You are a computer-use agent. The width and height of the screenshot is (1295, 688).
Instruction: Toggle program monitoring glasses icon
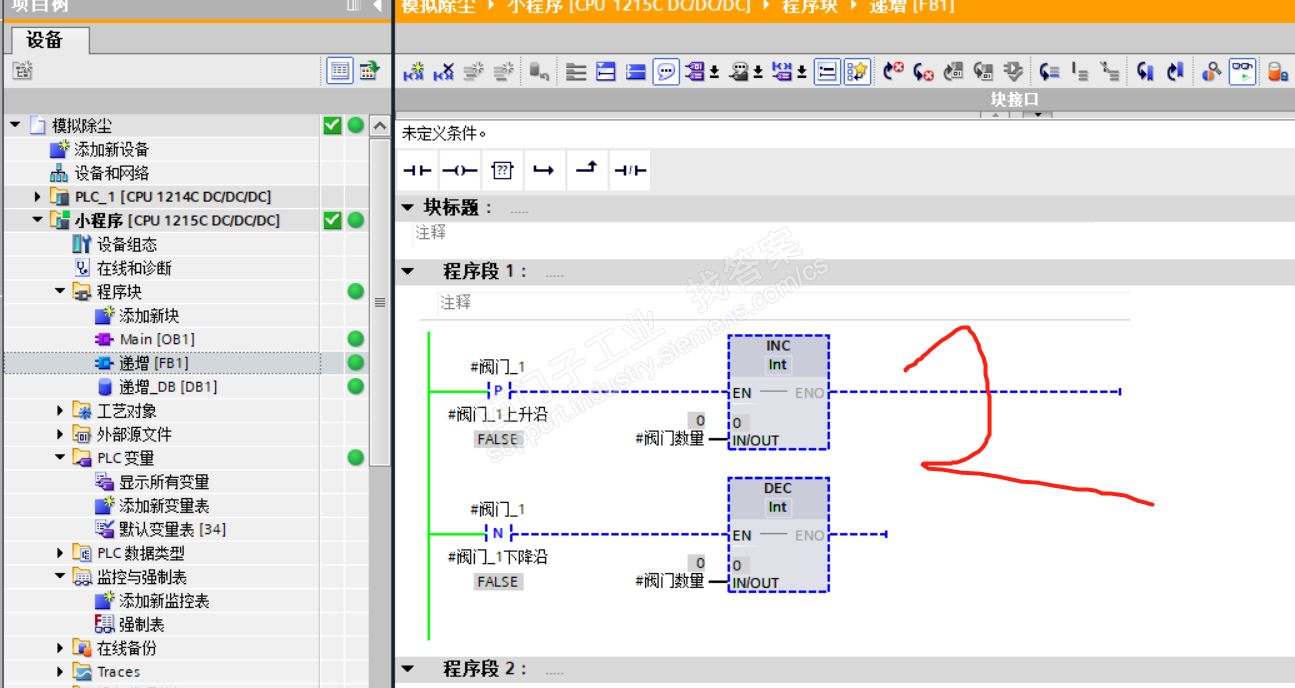coord(1242,72)
